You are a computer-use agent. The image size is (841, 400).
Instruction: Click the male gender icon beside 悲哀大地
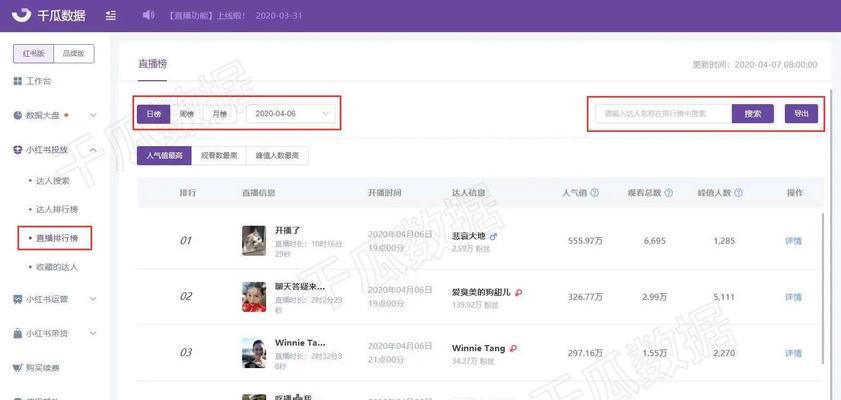[493, 236]
